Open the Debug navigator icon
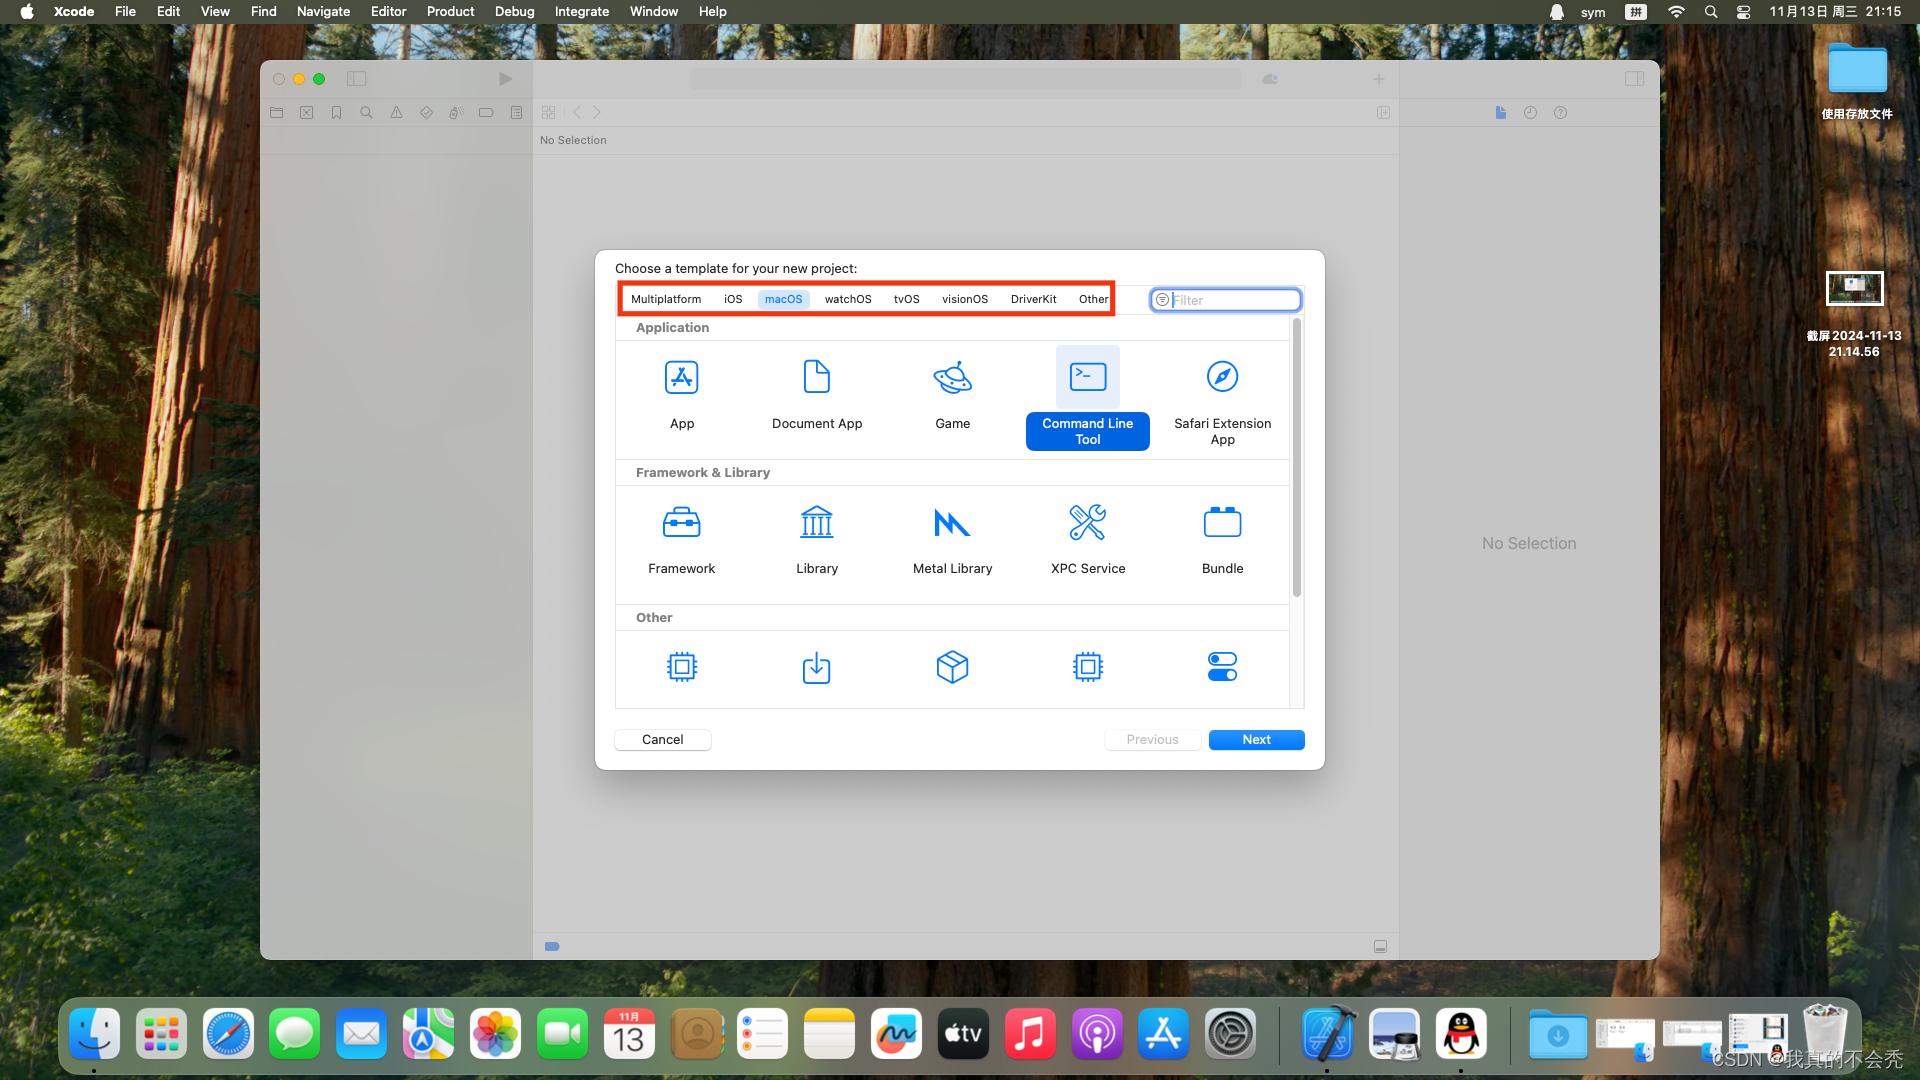 [457, 113]
